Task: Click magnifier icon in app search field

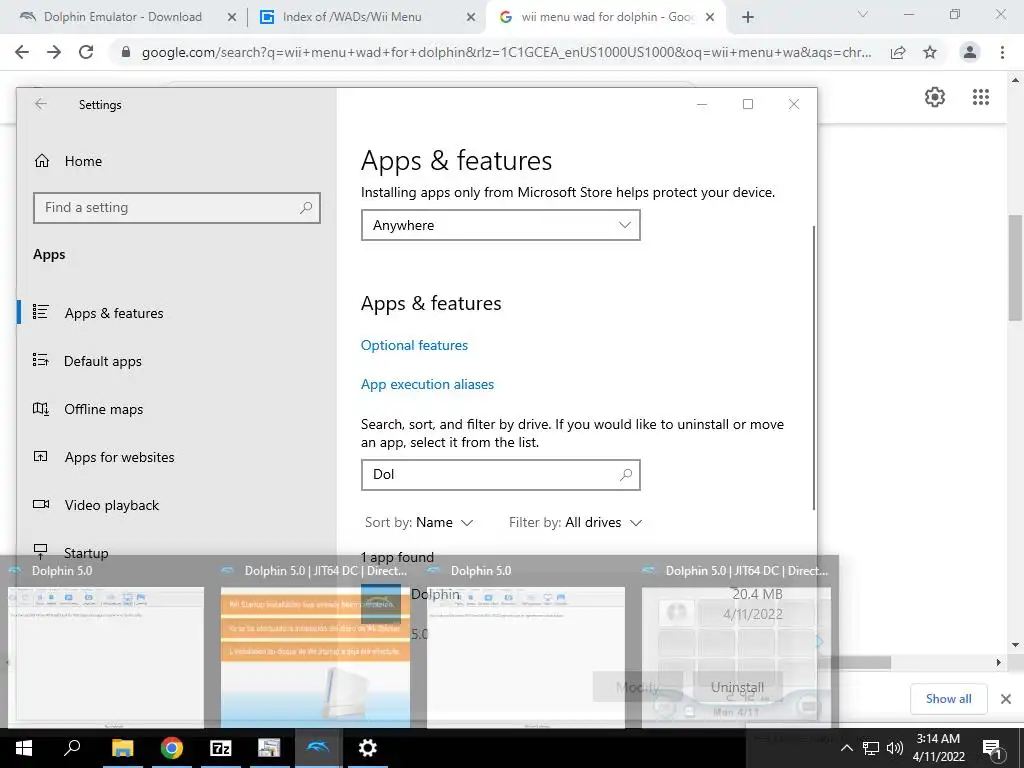Action: [626, 475]
